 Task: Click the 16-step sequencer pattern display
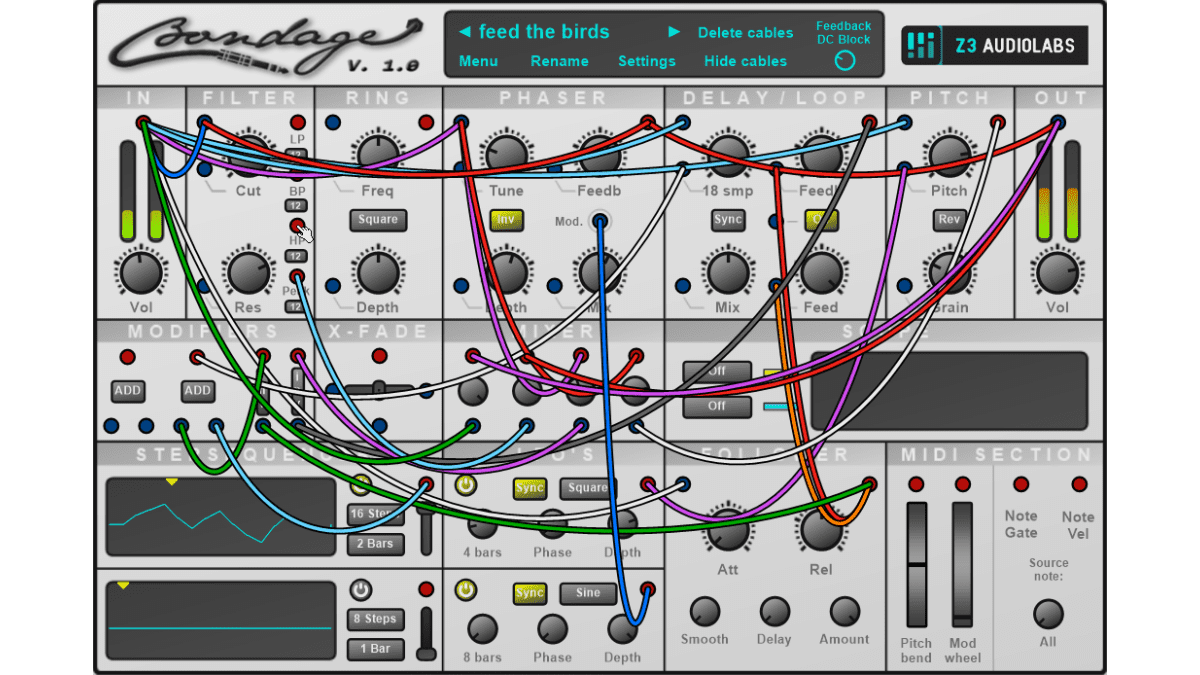[x=220, y=517]
